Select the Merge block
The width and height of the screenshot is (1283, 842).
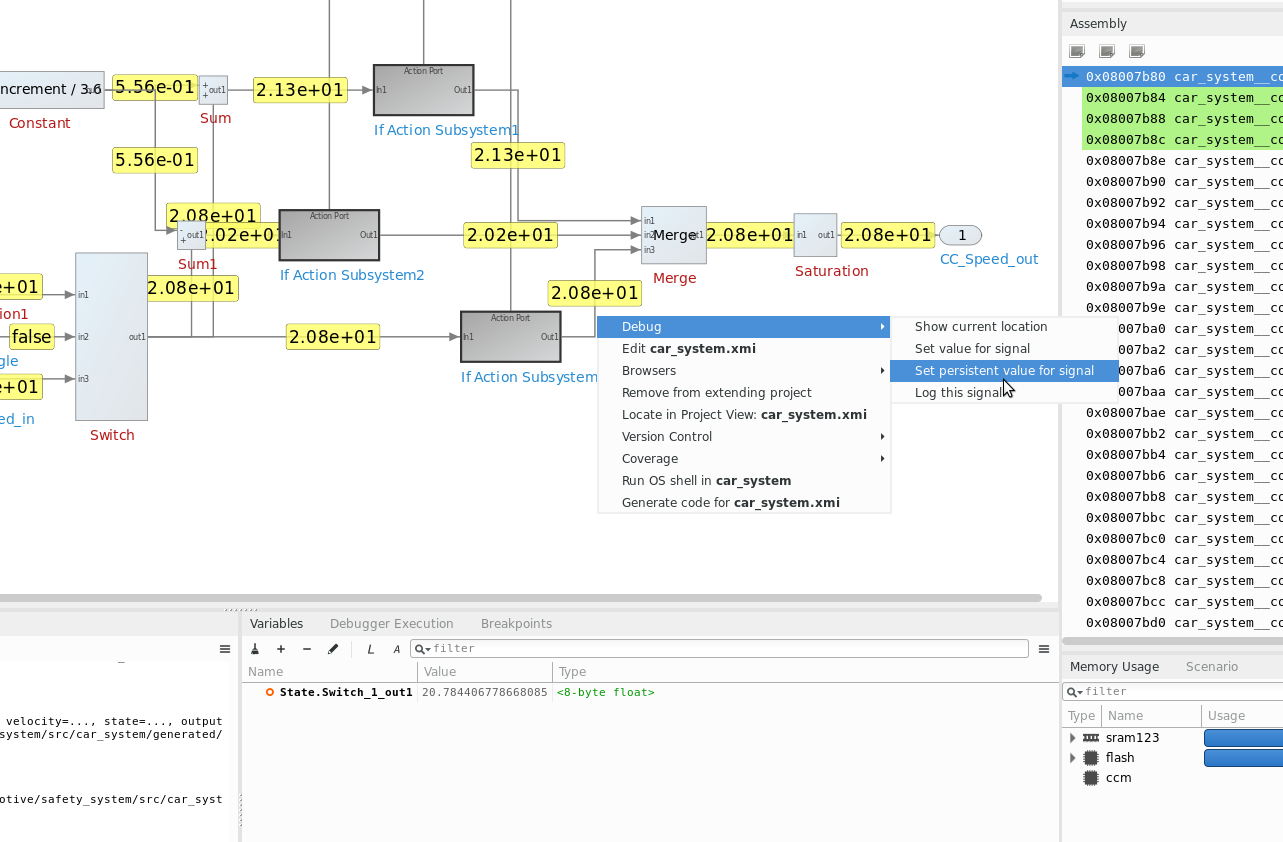[x=673, y=235]
